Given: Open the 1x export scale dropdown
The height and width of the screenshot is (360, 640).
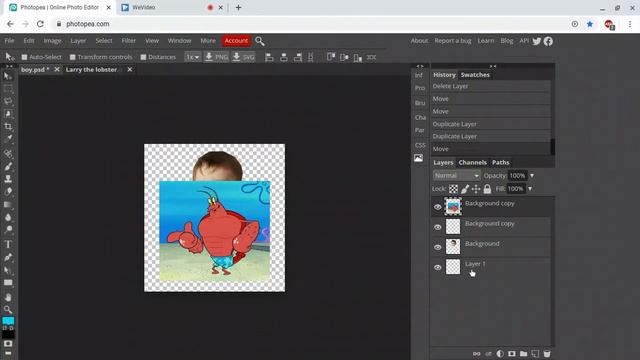Looking at the screenshot, I should pos(193,57).
